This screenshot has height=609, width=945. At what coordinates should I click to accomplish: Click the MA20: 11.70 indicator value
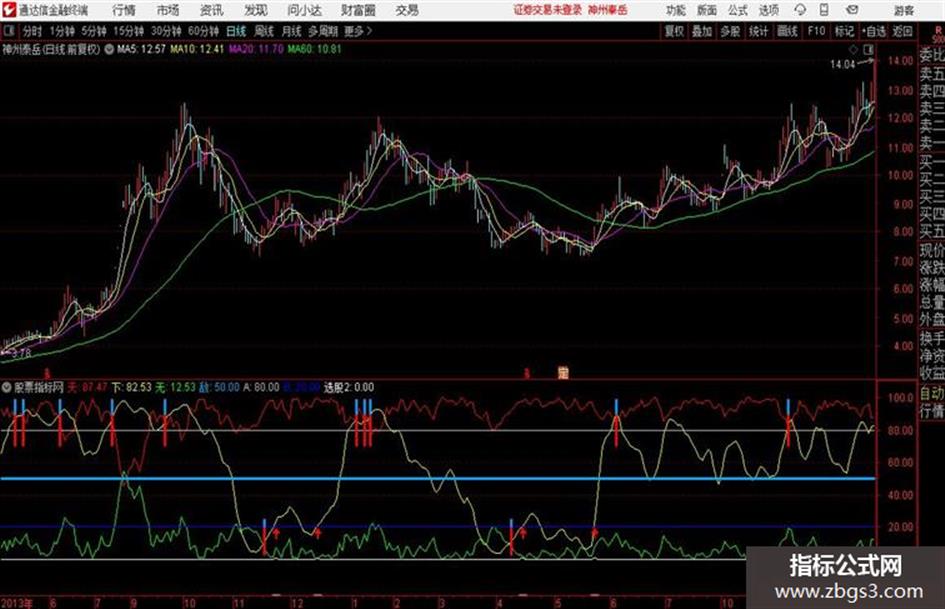pos(256,49)
